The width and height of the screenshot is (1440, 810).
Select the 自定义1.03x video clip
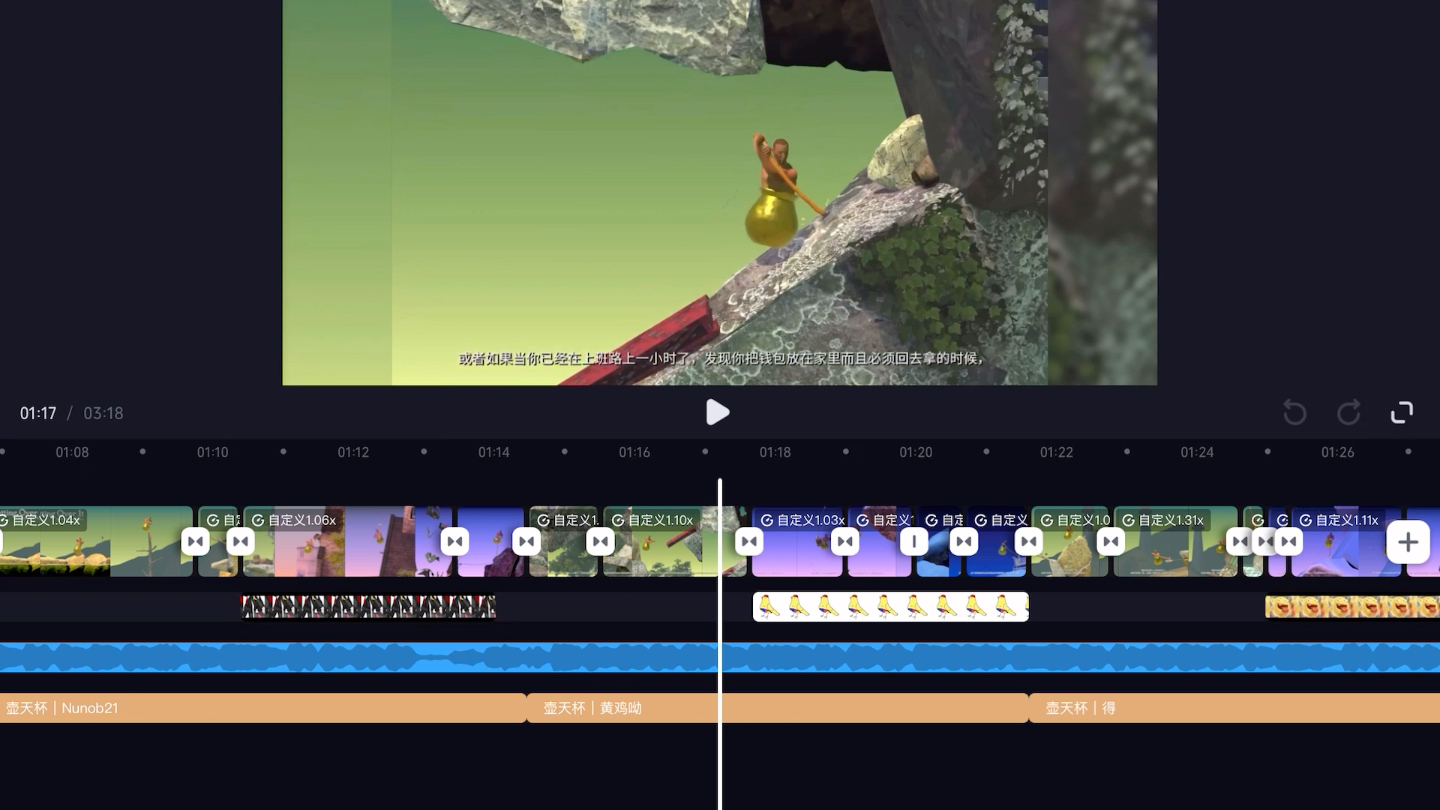(797, 541)
